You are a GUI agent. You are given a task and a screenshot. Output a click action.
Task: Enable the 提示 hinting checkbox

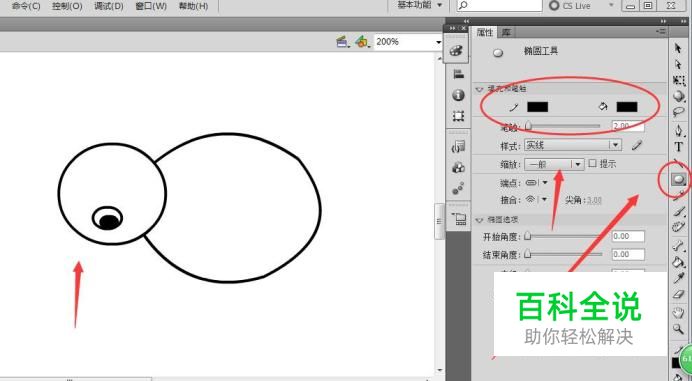[x=592, y=163]
